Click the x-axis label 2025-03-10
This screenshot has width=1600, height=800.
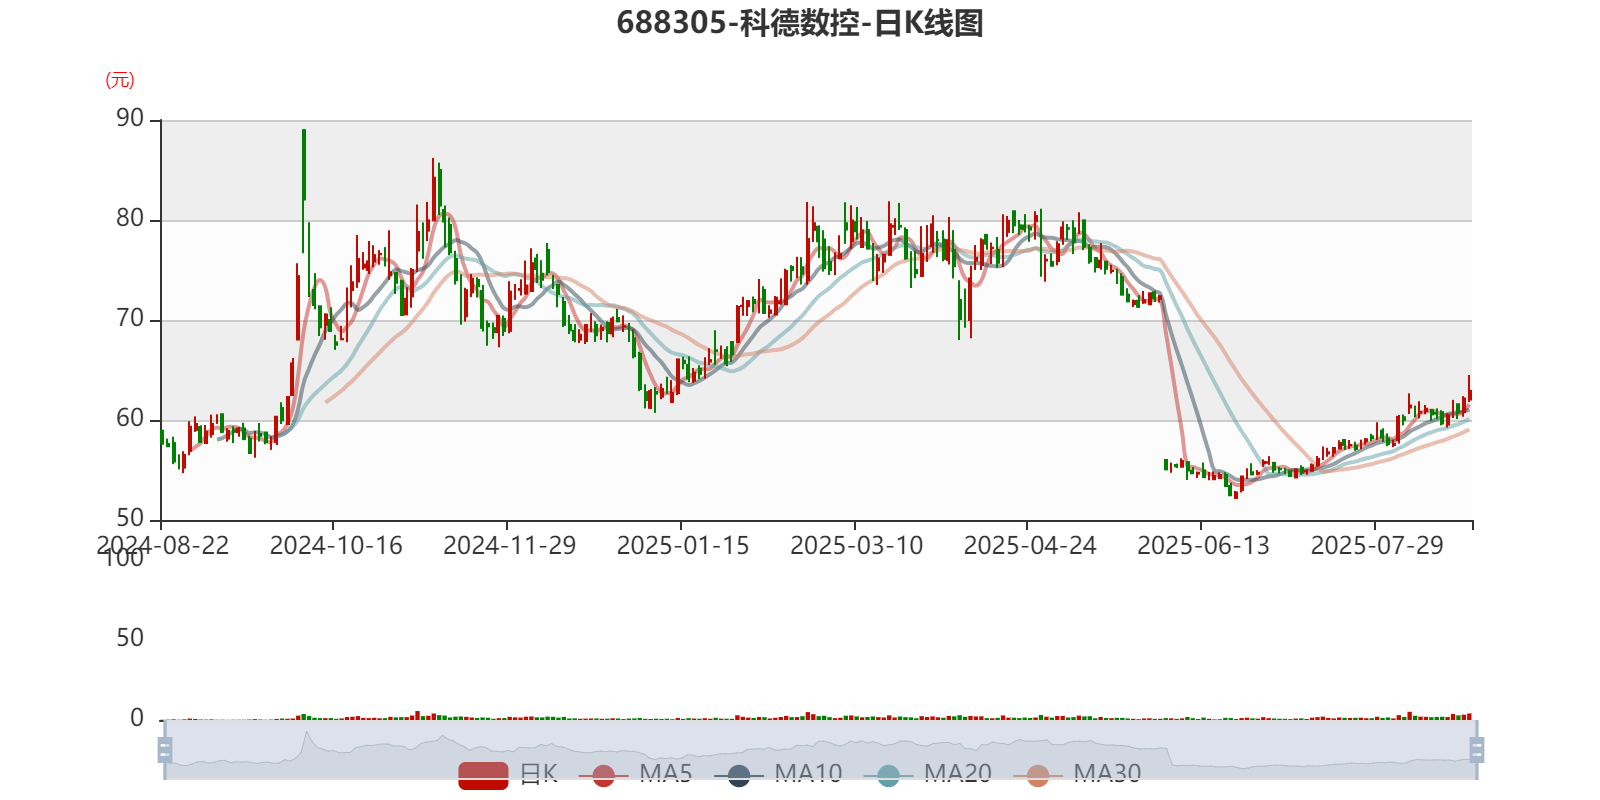pos(857,546)
